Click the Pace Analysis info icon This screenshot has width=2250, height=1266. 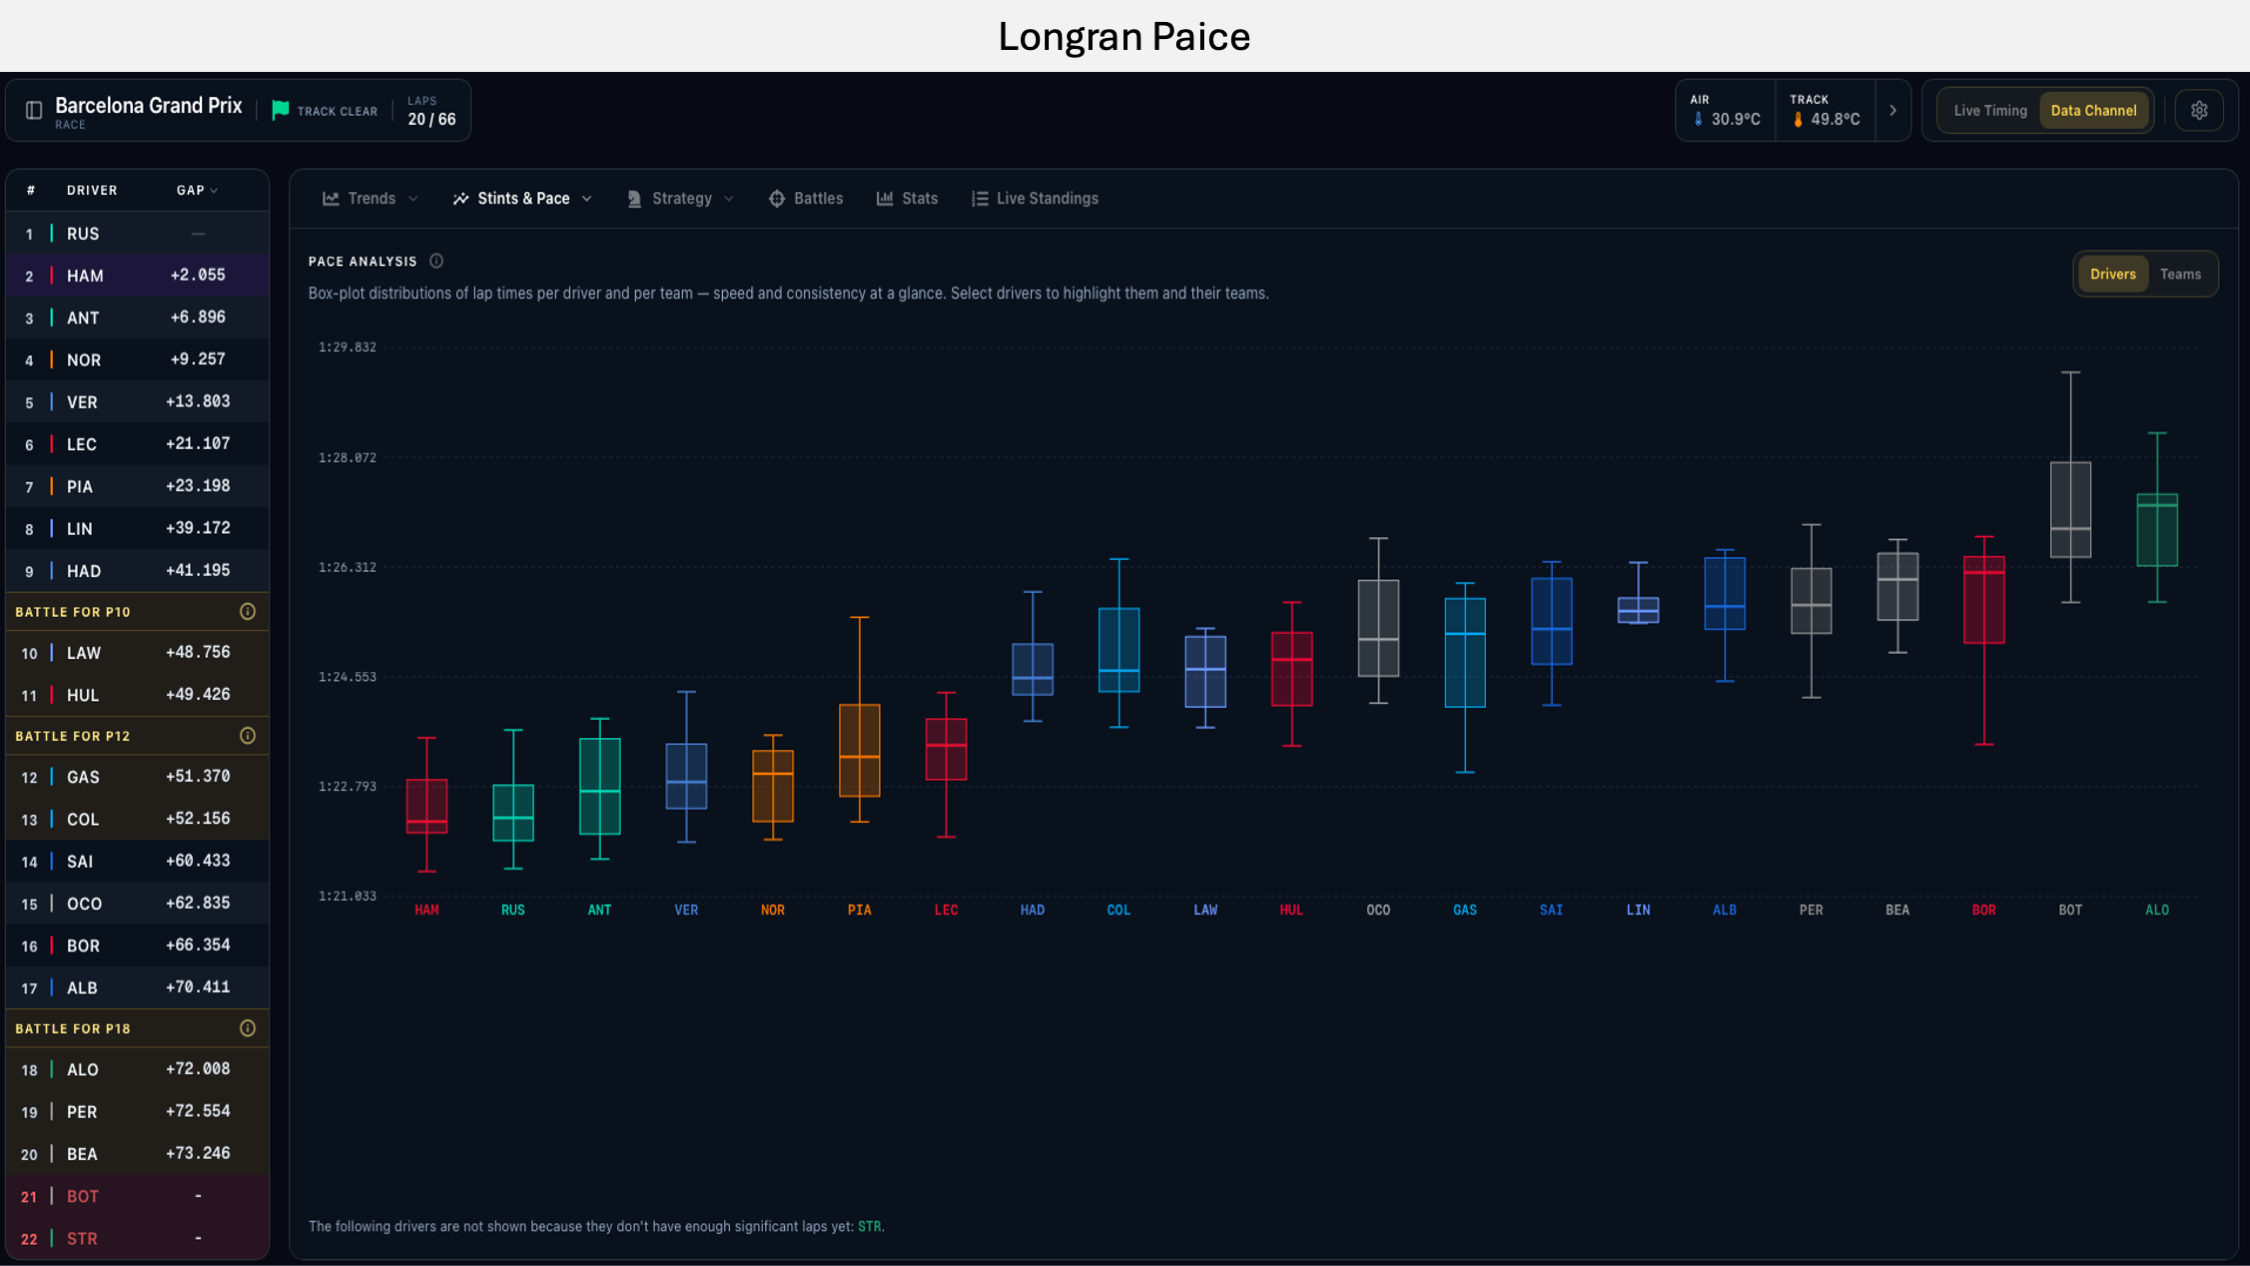[x=436, y=261]
